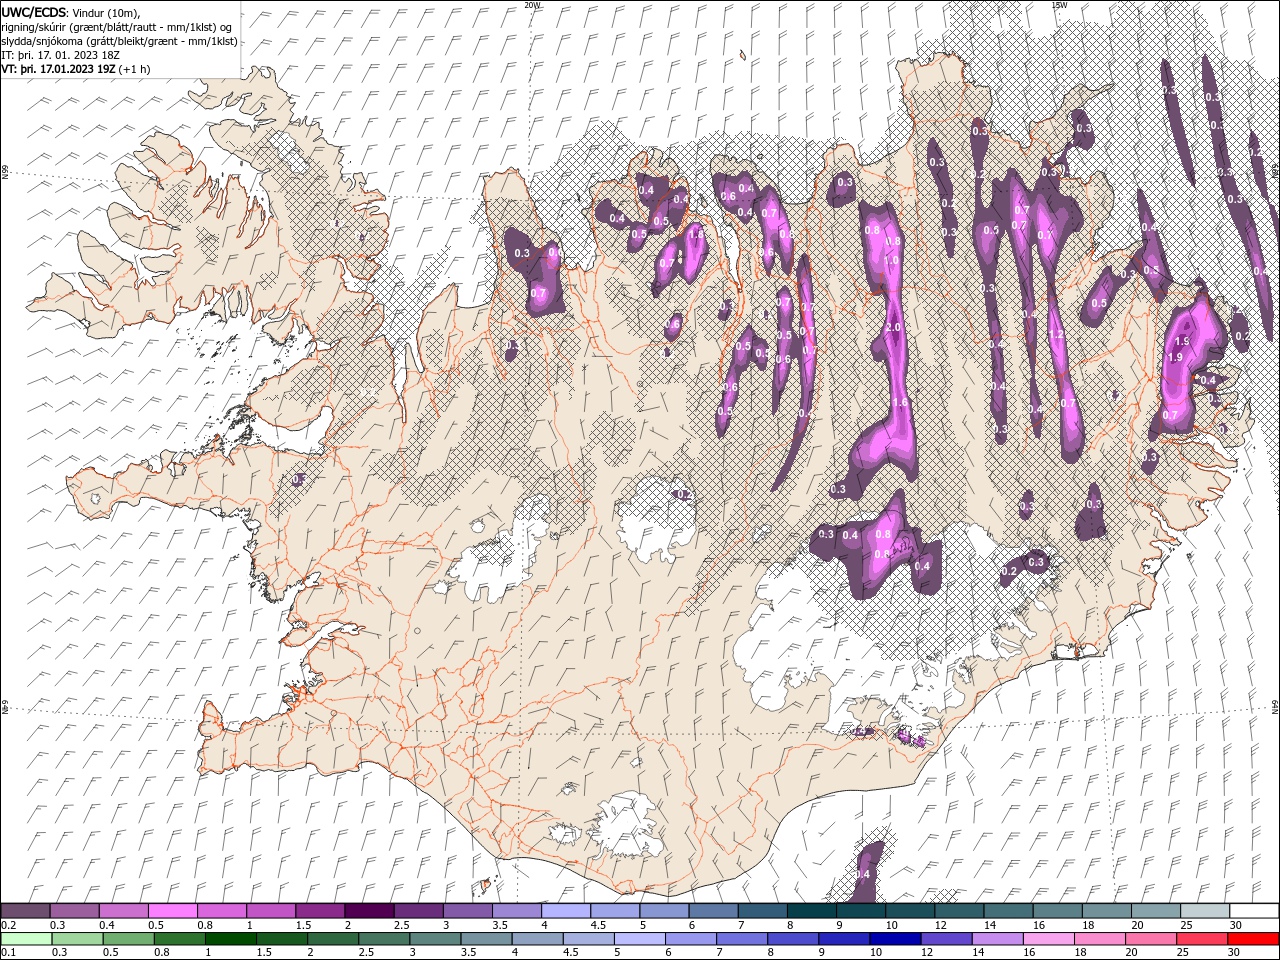Image resolution: width=1280 pixels, height=960 pixels.
Task: Click the top-row legend swatch labeled 0.2
Action: click(26, 911)
